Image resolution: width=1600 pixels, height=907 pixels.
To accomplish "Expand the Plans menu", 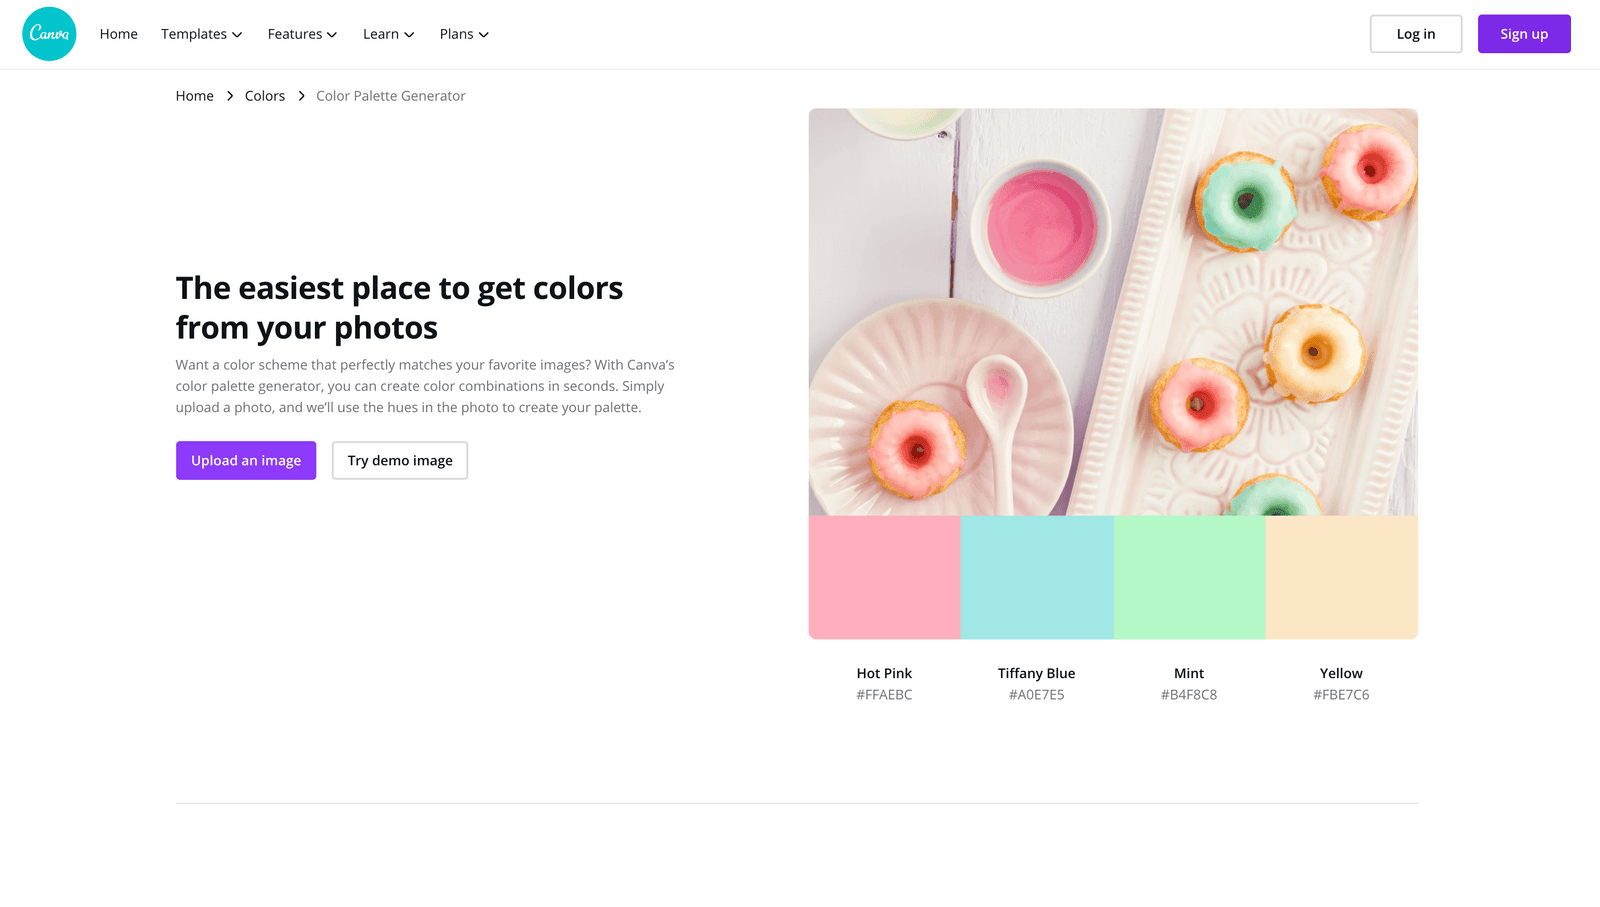I will click(x=464, y=34).
